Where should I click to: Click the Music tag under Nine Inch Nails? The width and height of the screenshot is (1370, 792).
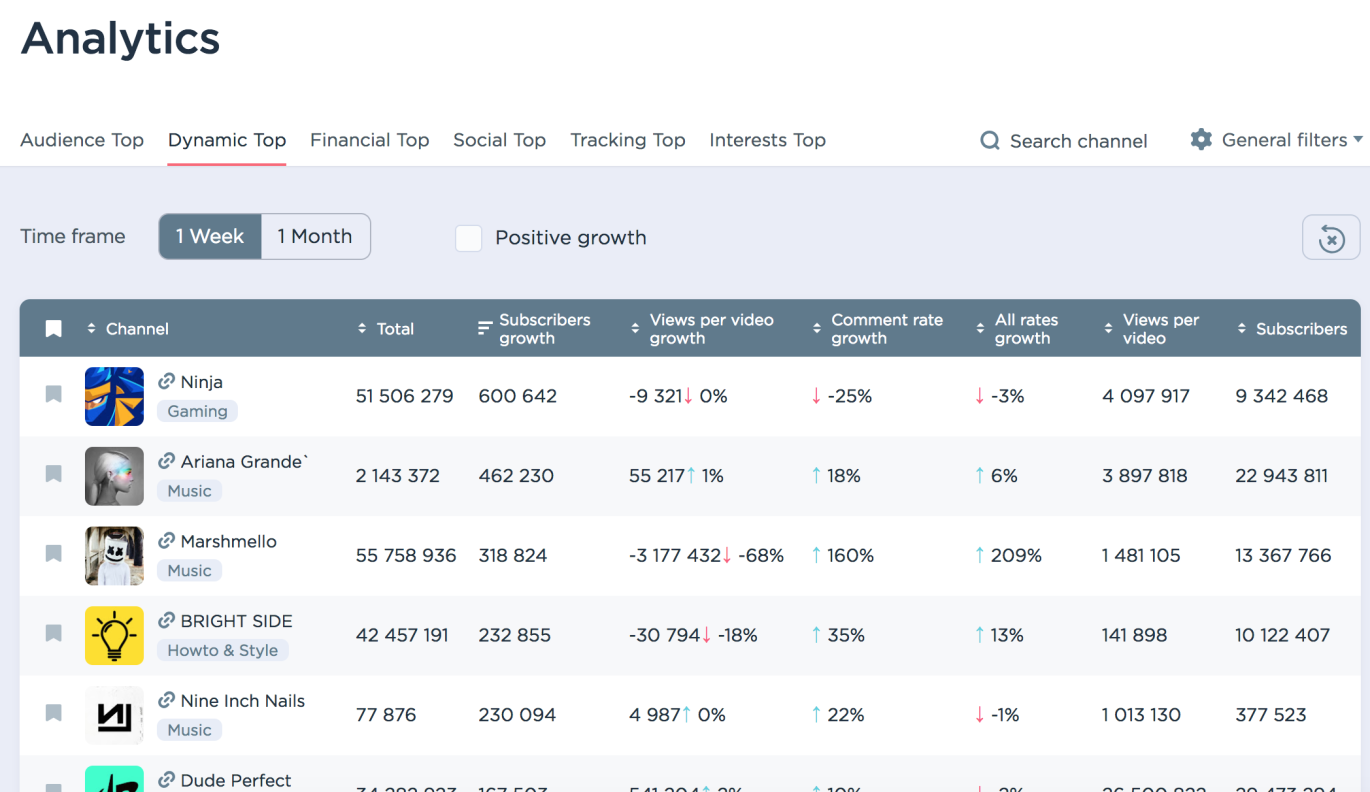[190, 730]
